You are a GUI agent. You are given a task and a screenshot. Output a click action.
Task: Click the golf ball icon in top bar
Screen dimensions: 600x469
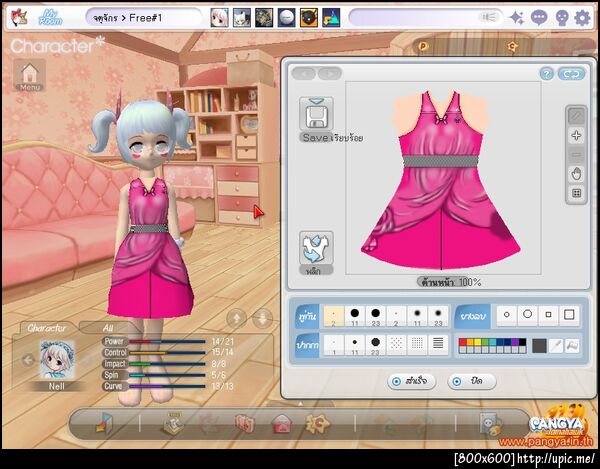pos(286,18)
